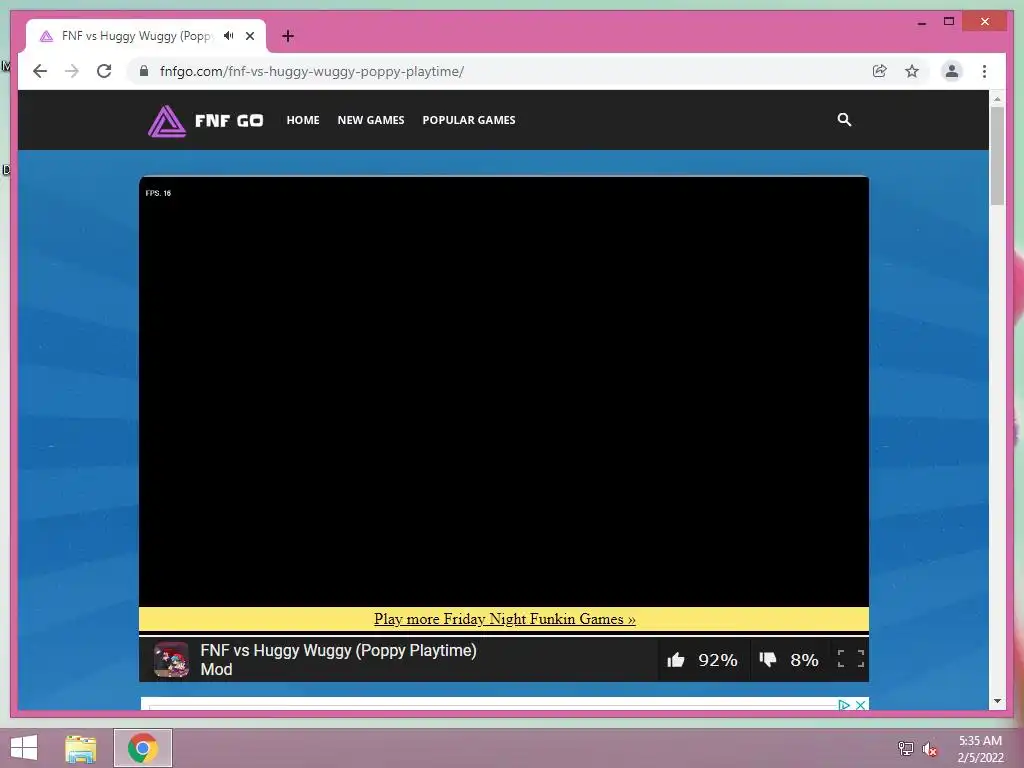Open the POPULAR GAMES menu item
Image resolution: width=1024 pixels, height=768 pixels.
coord(469,120)
